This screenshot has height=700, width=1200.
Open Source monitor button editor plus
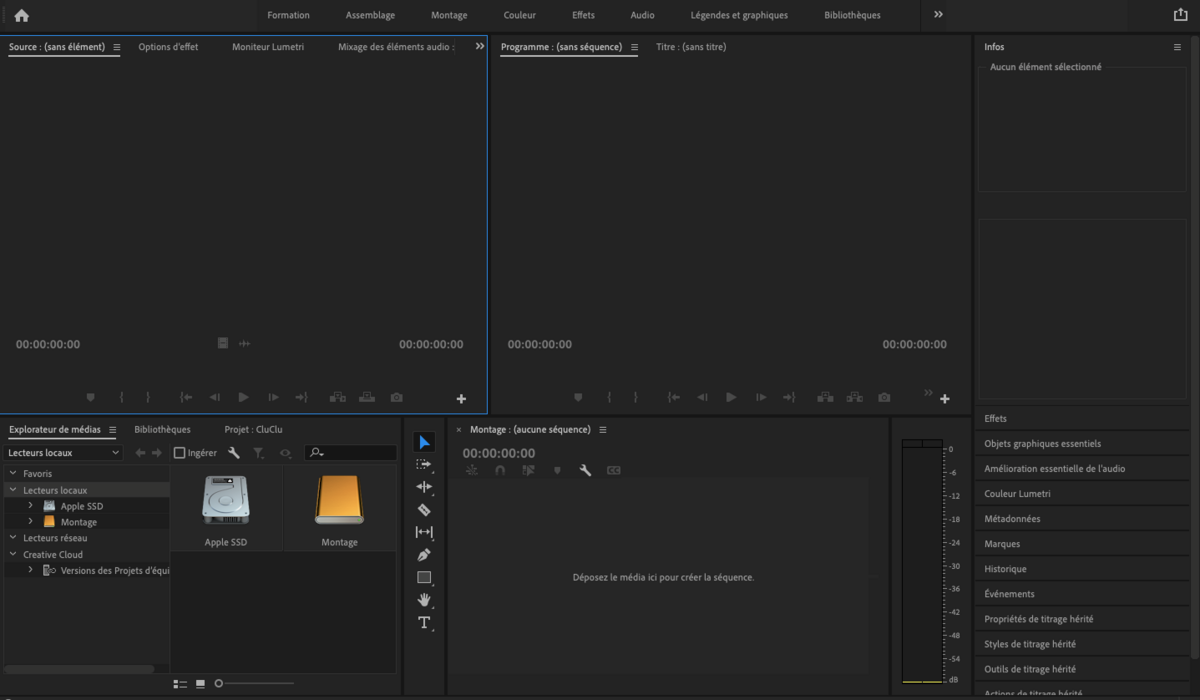coord(461,399)
